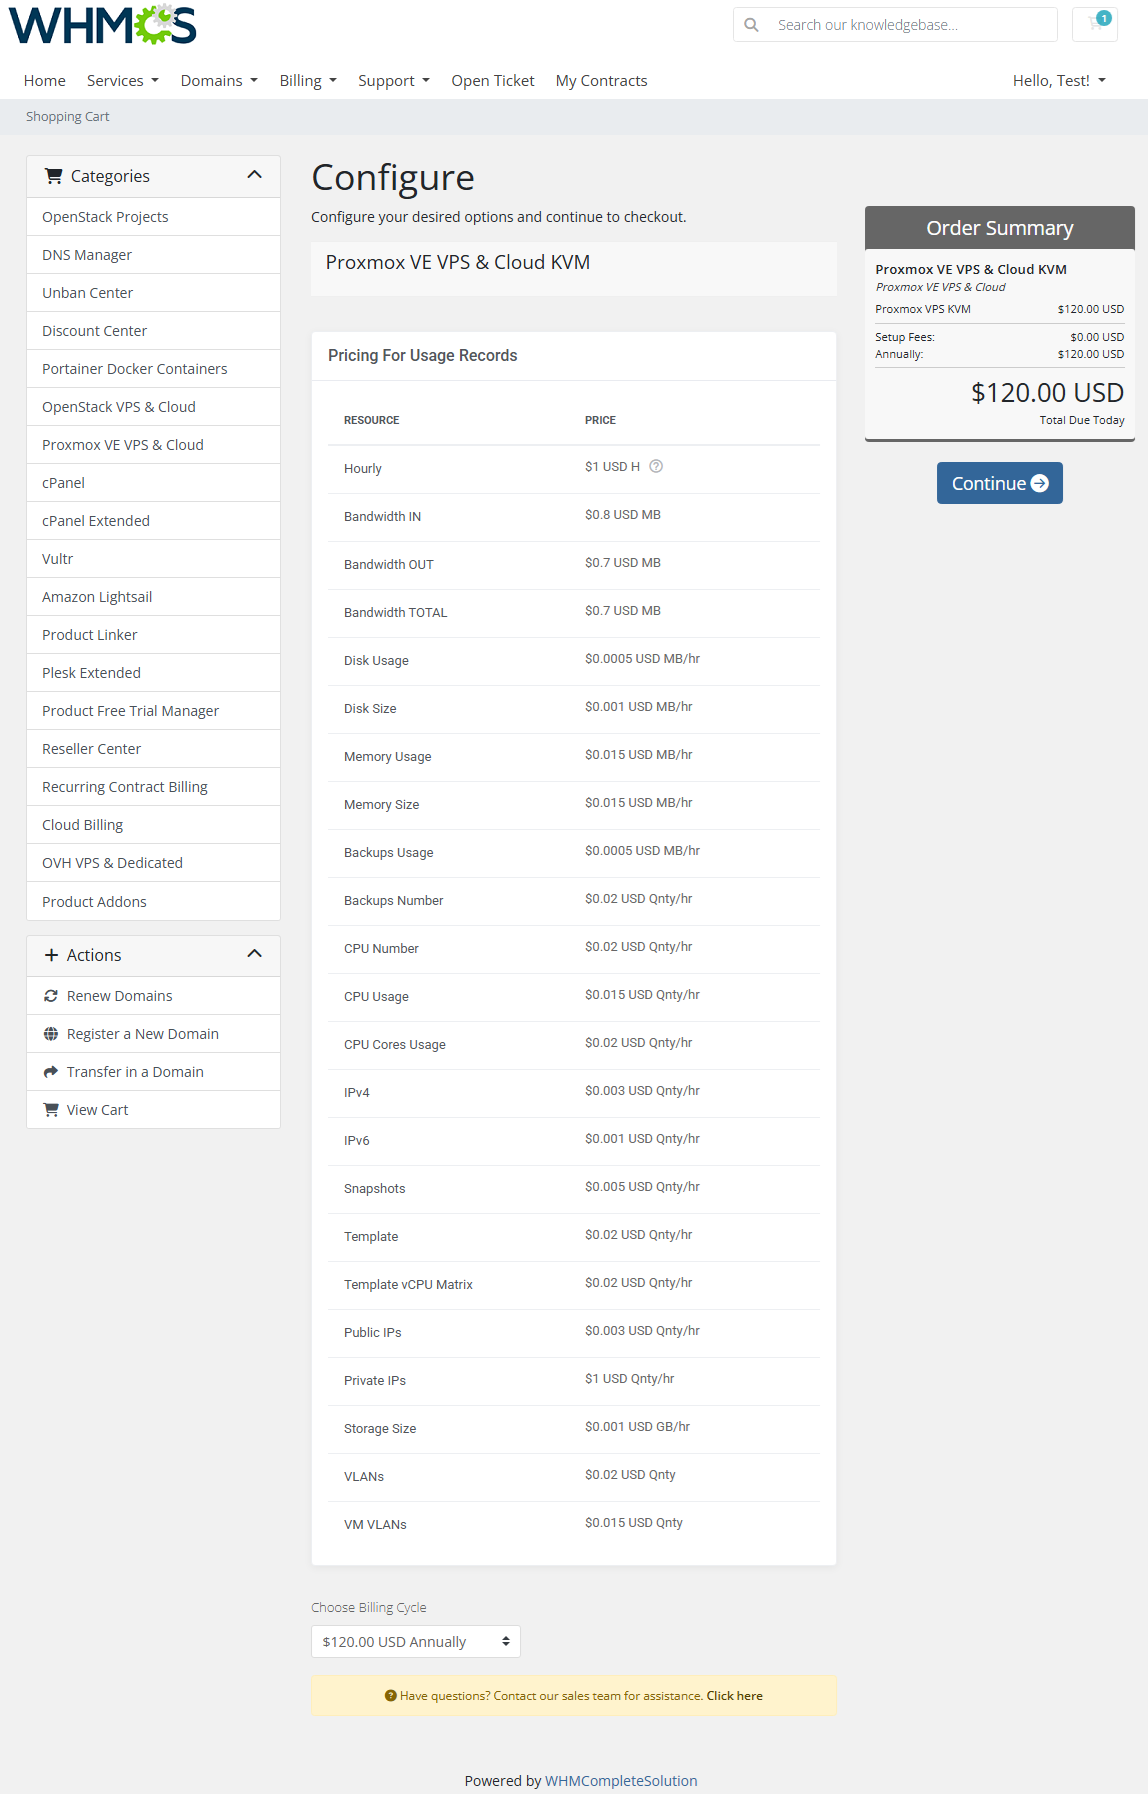Click the WHMCS logo
Image resolution: width=1148 pixels, height=1794 pixels.
[x=103, y=25]
